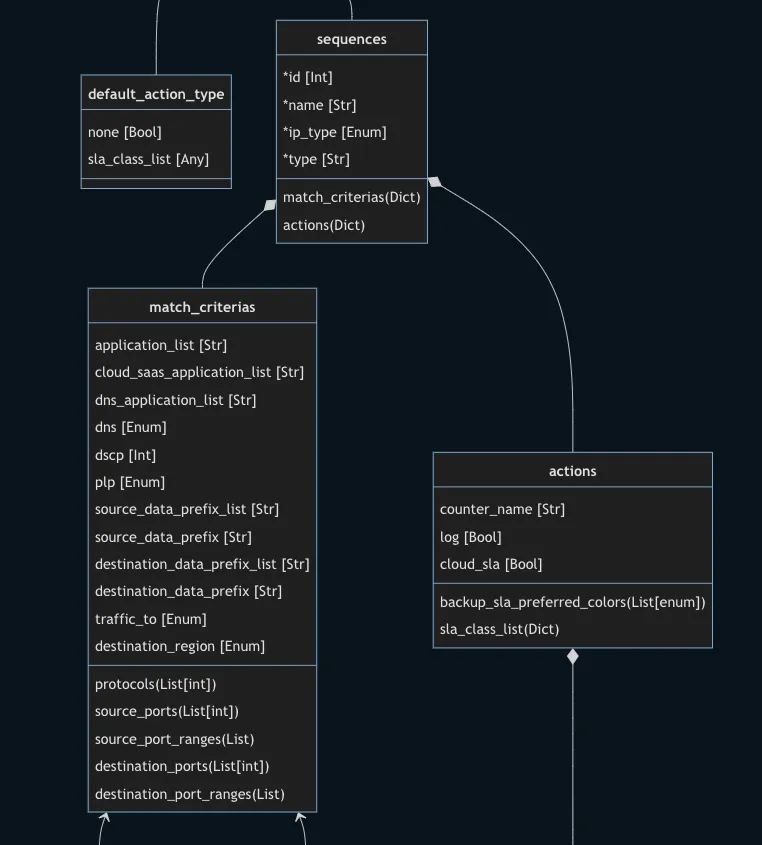The image size is (762, 845).
Task: Click the "counter_name [Str]" attribute
Action: pos(502,509)
